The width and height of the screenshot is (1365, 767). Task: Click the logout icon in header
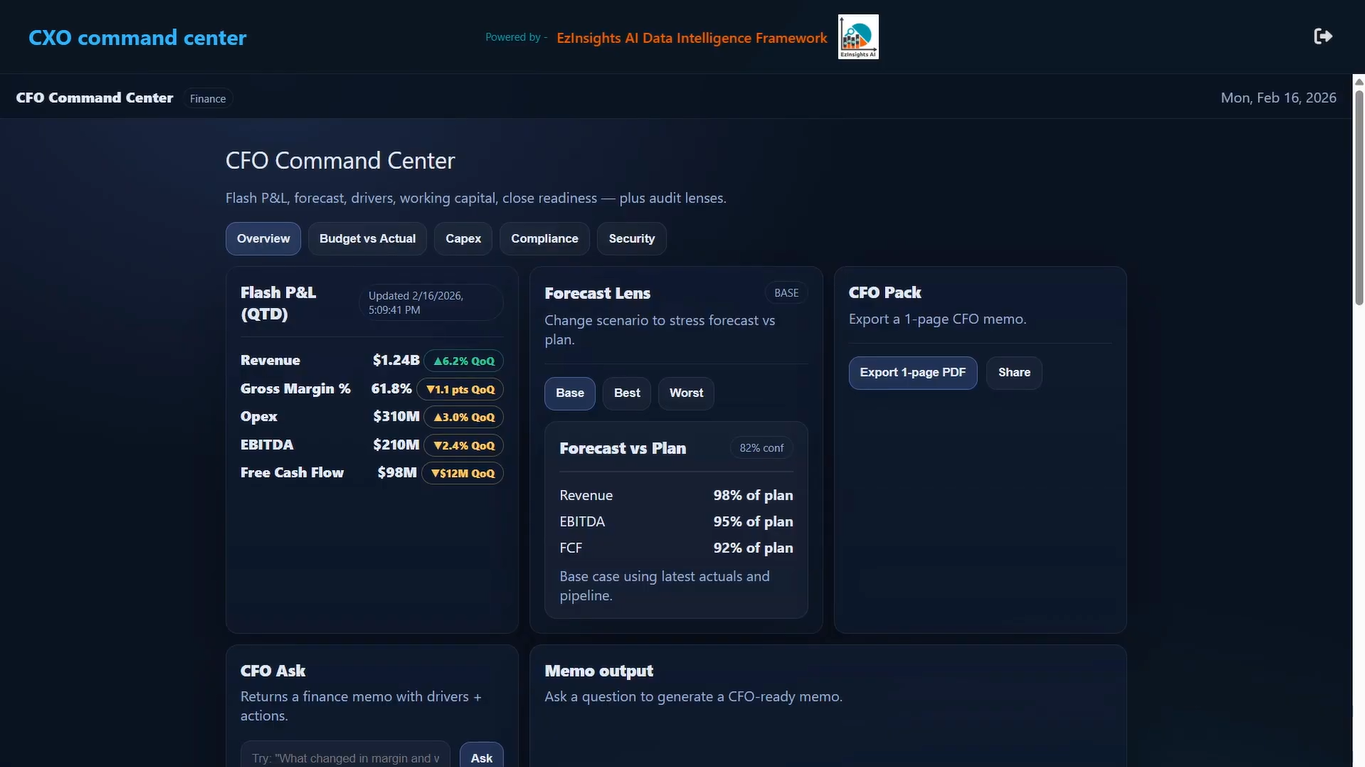[x=1323, y=36]
